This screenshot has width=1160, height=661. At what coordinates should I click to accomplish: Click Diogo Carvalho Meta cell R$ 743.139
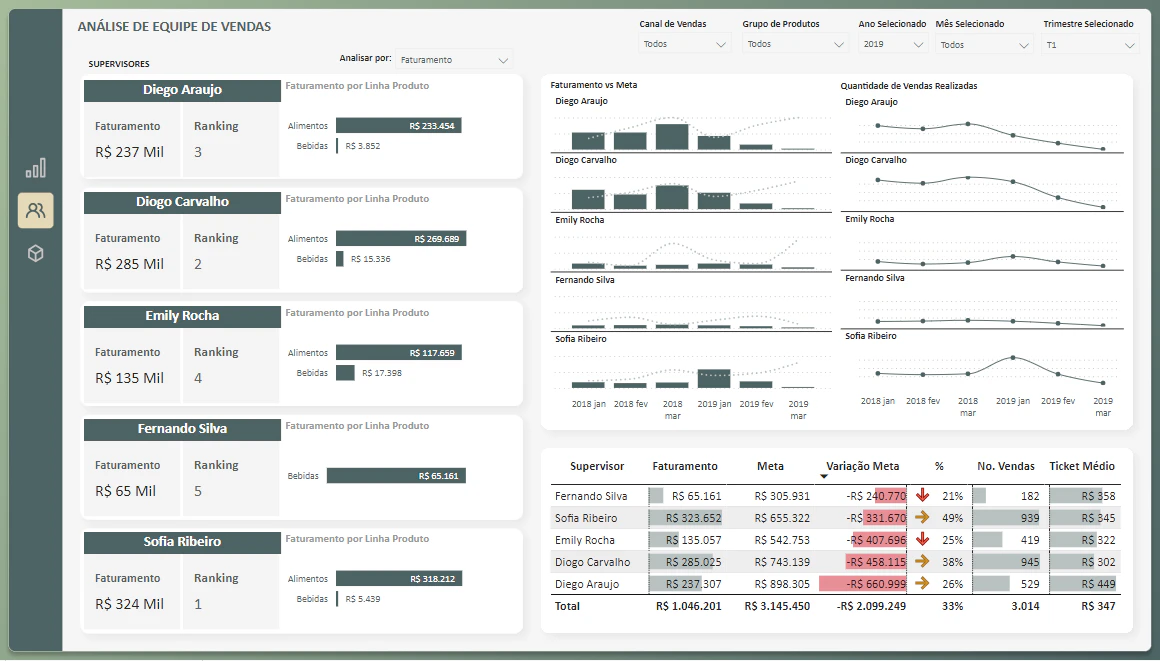coord(782,562)
